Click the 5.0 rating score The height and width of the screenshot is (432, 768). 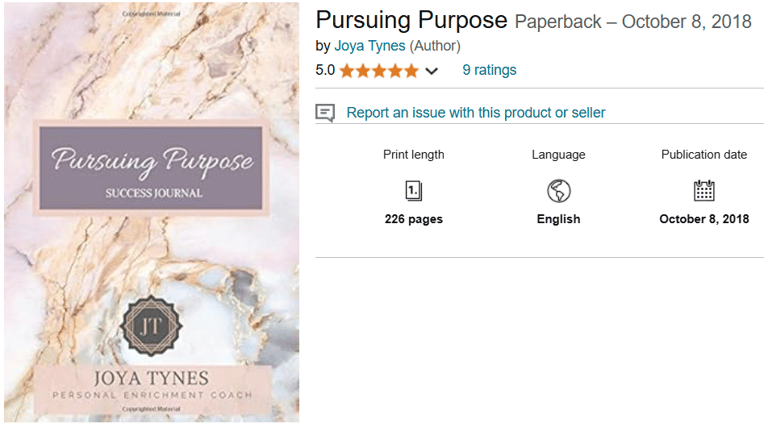point(325,70)
